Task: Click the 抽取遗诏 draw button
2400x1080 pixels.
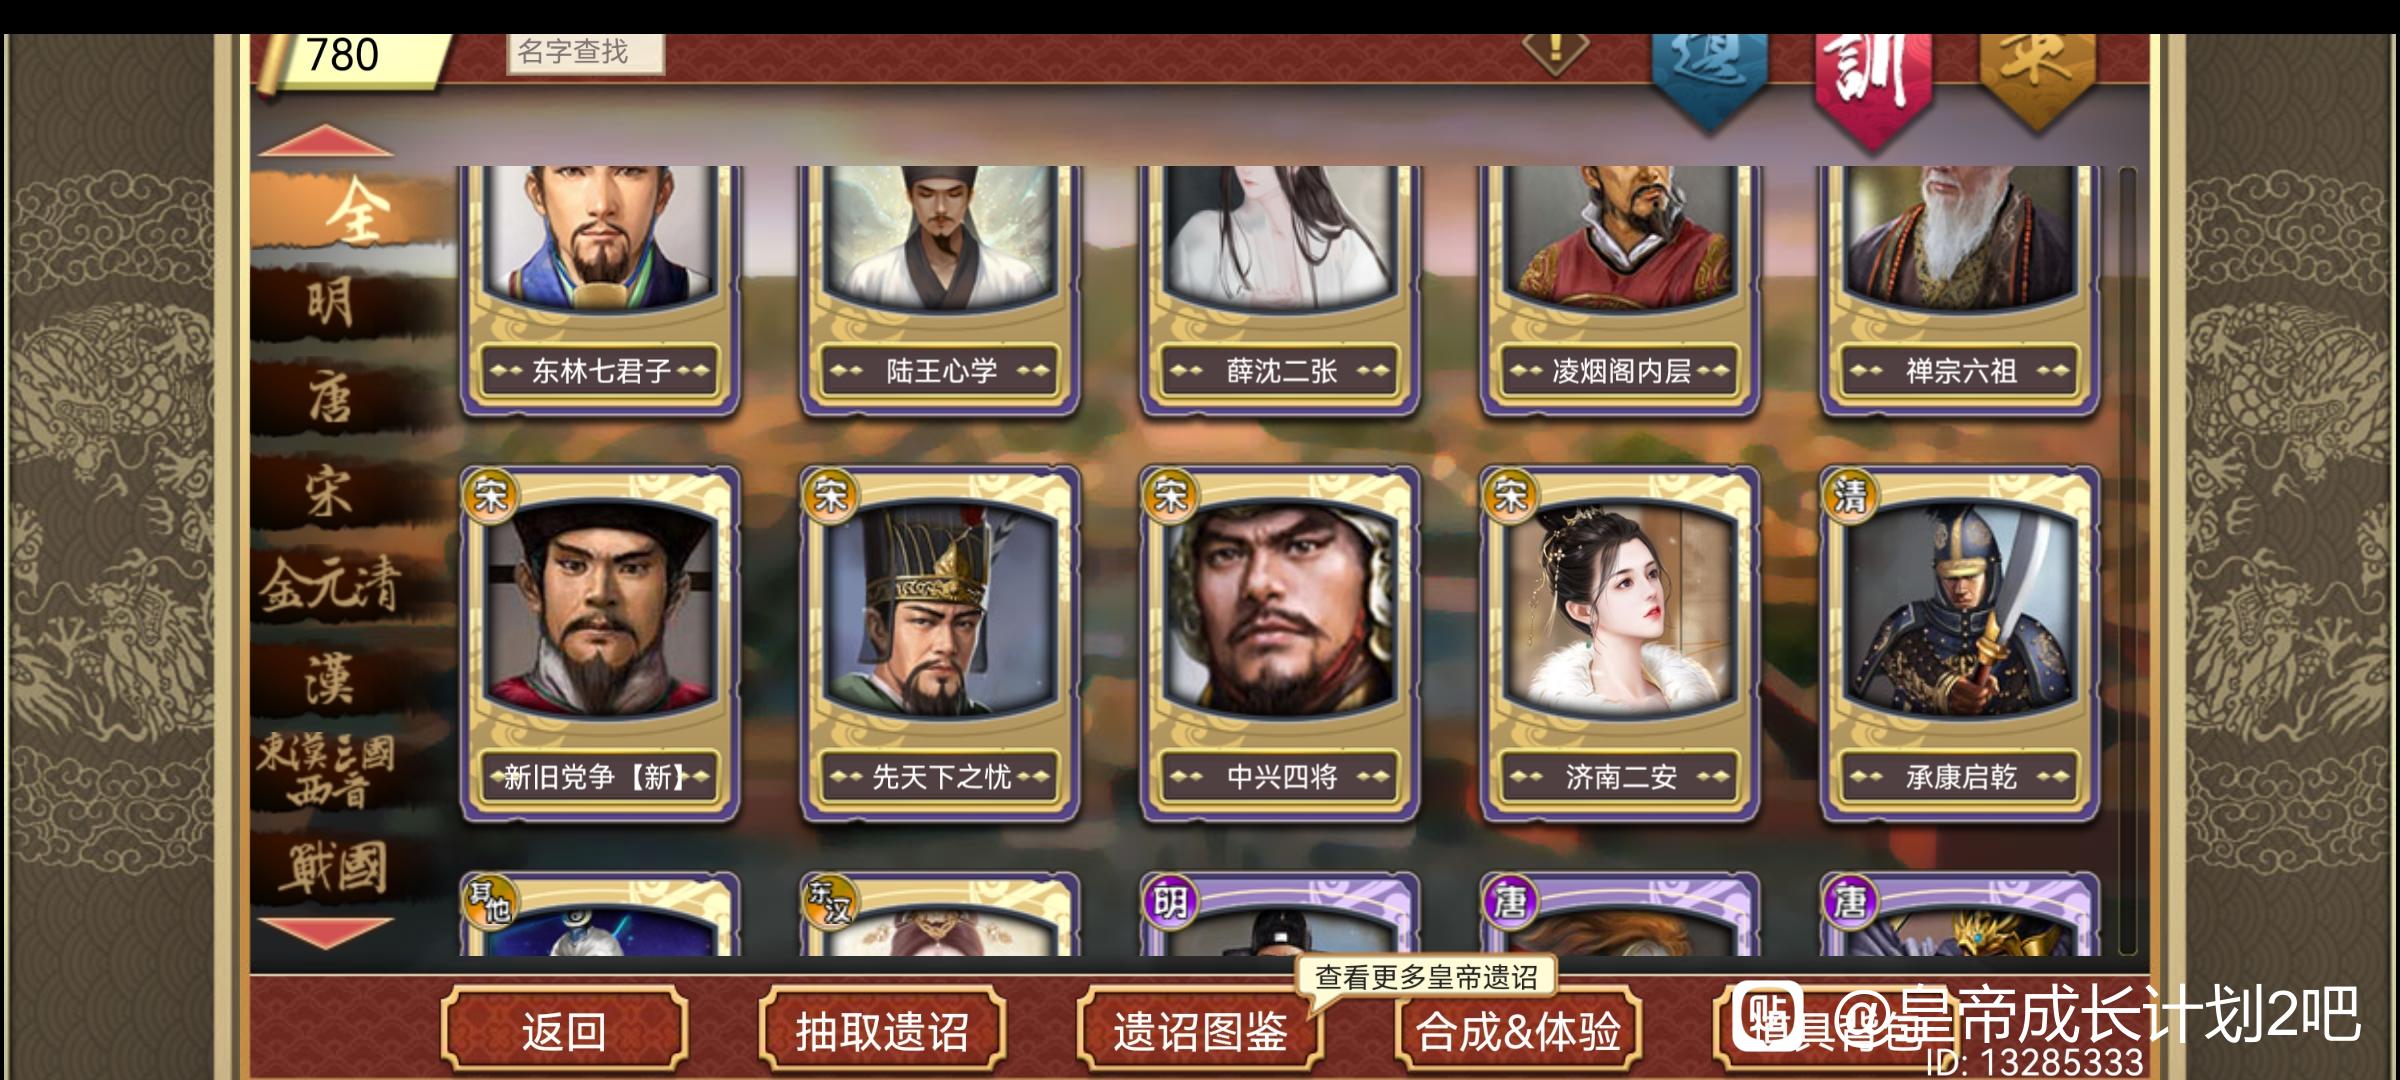Action: click(881, 1030)
